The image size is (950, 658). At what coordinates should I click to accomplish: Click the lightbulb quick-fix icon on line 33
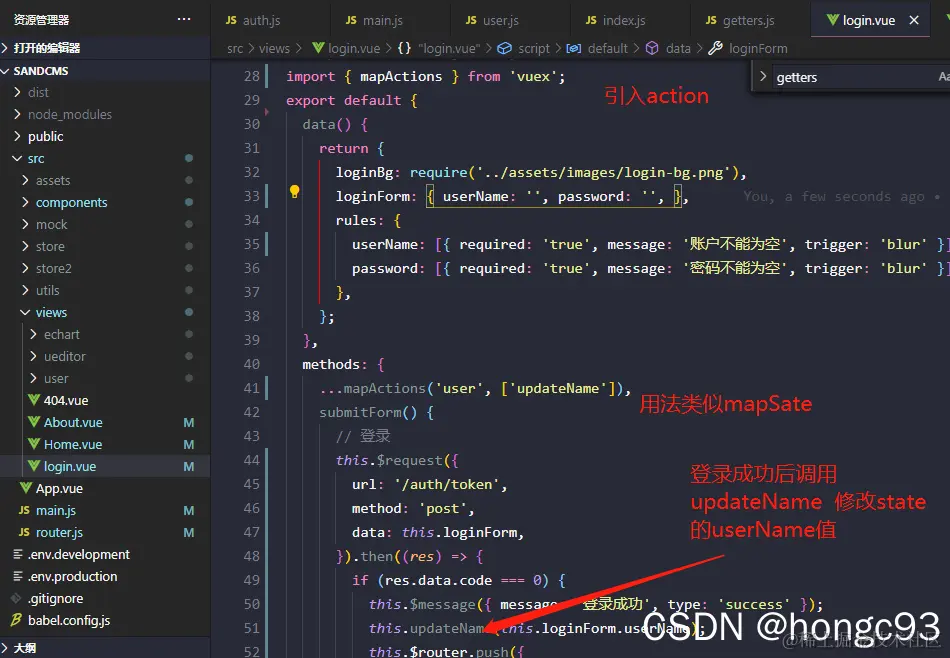pos(294,192)
